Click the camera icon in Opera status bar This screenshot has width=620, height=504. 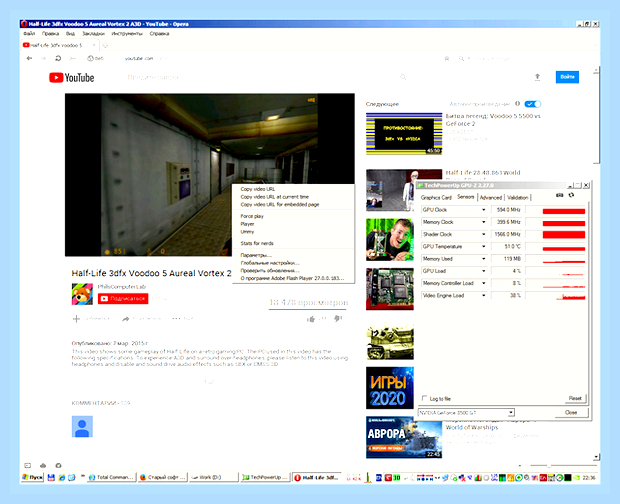(x=58, y=465)
